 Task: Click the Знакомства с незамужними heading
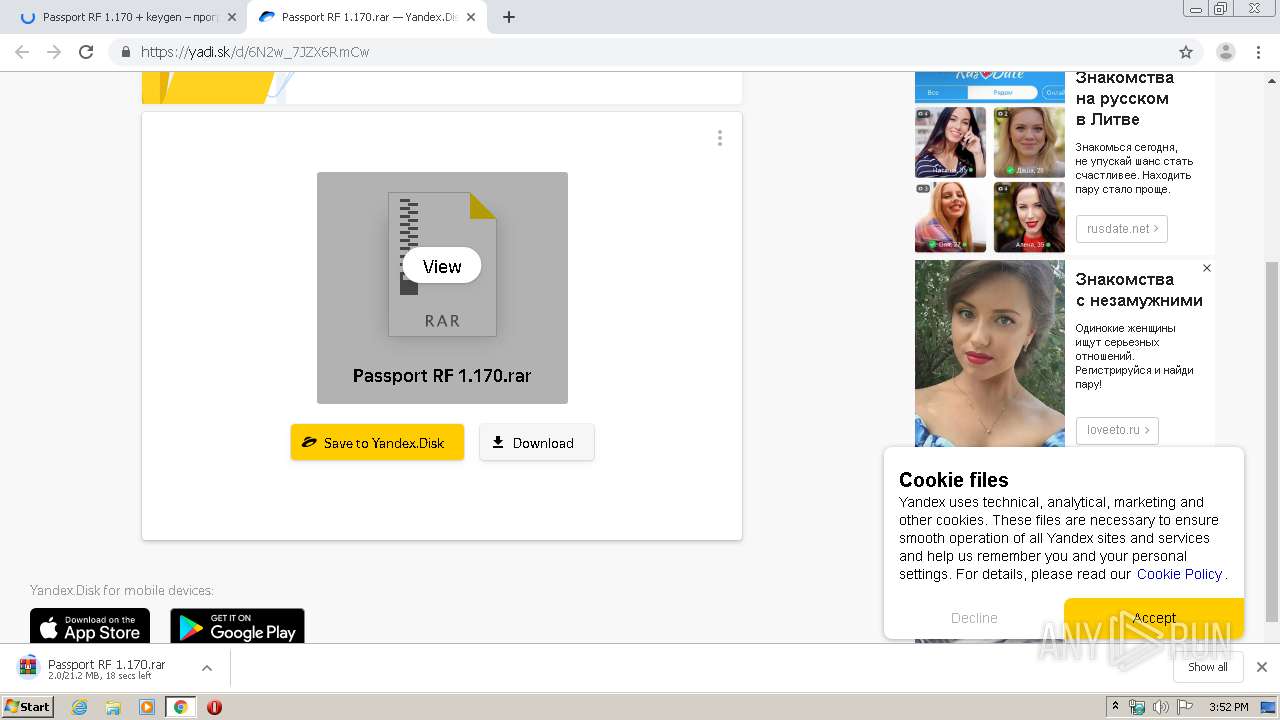coord(1139,290)
